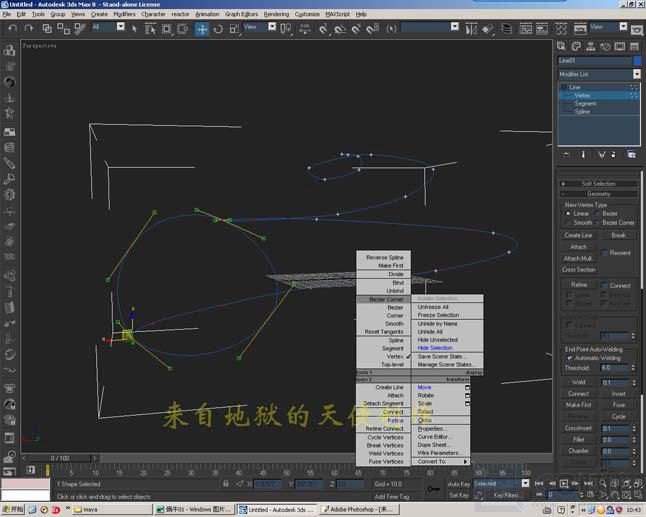Click the Quick Render teapot icon
Viewport: 646px width, 517px height.
pyautogui.click(x=637, y=30)
